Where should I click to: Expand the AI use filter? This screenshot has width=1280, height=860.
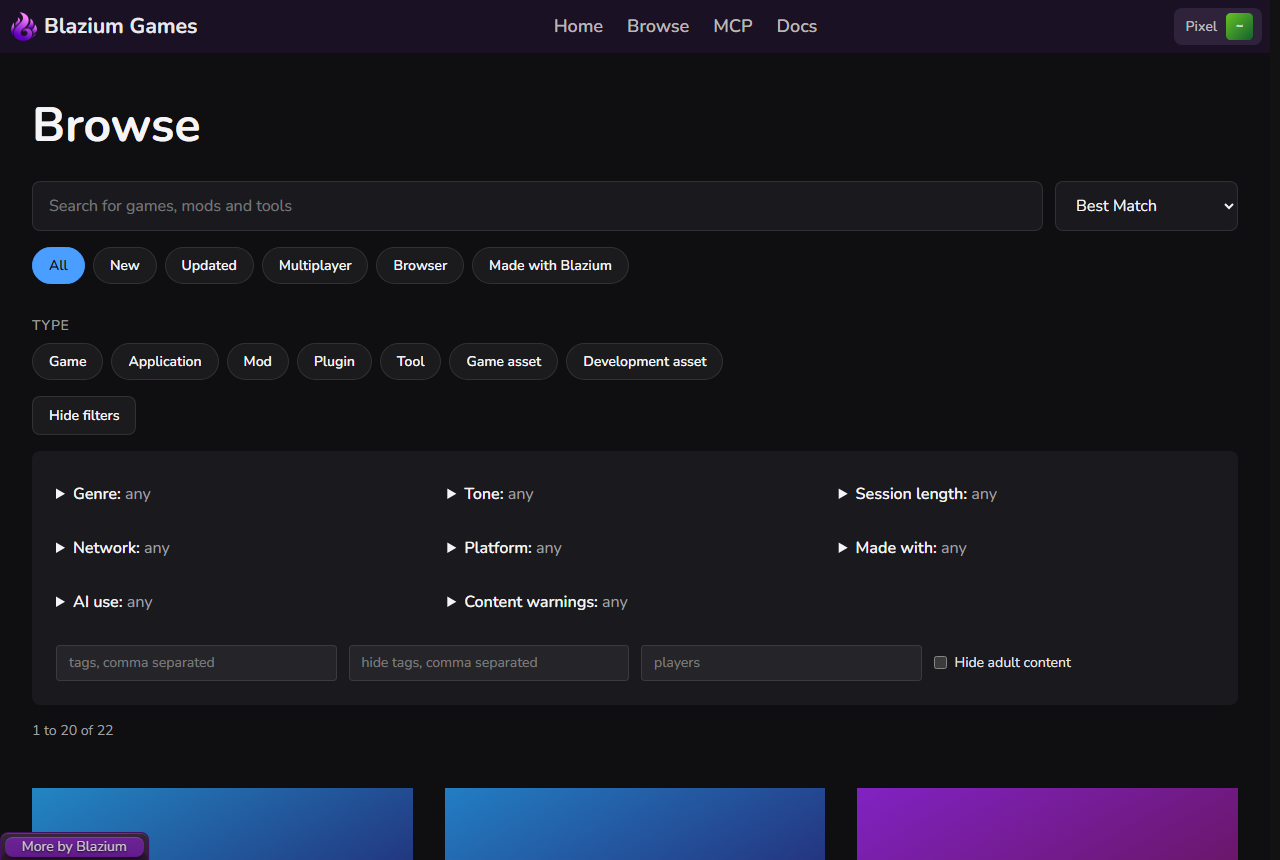point(104,602)
